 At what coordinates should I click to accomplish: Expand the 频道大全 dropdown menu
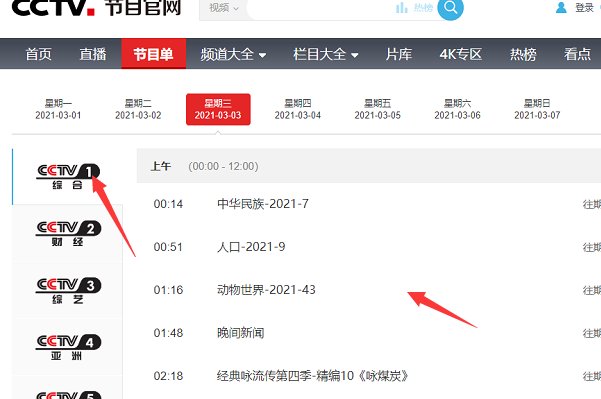coord(233,54)
